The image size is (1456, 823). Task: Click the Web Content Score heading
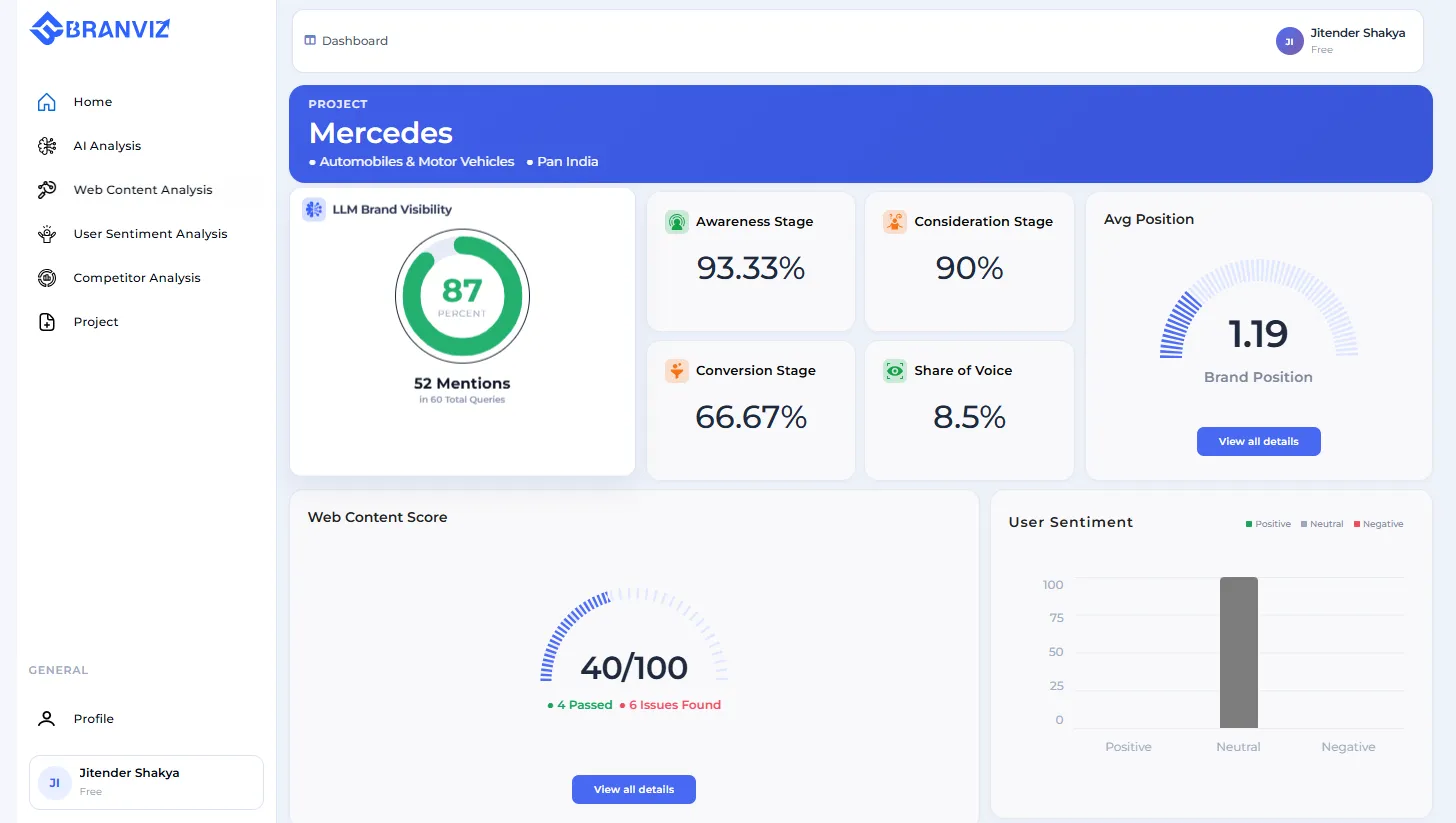(377, 517)
